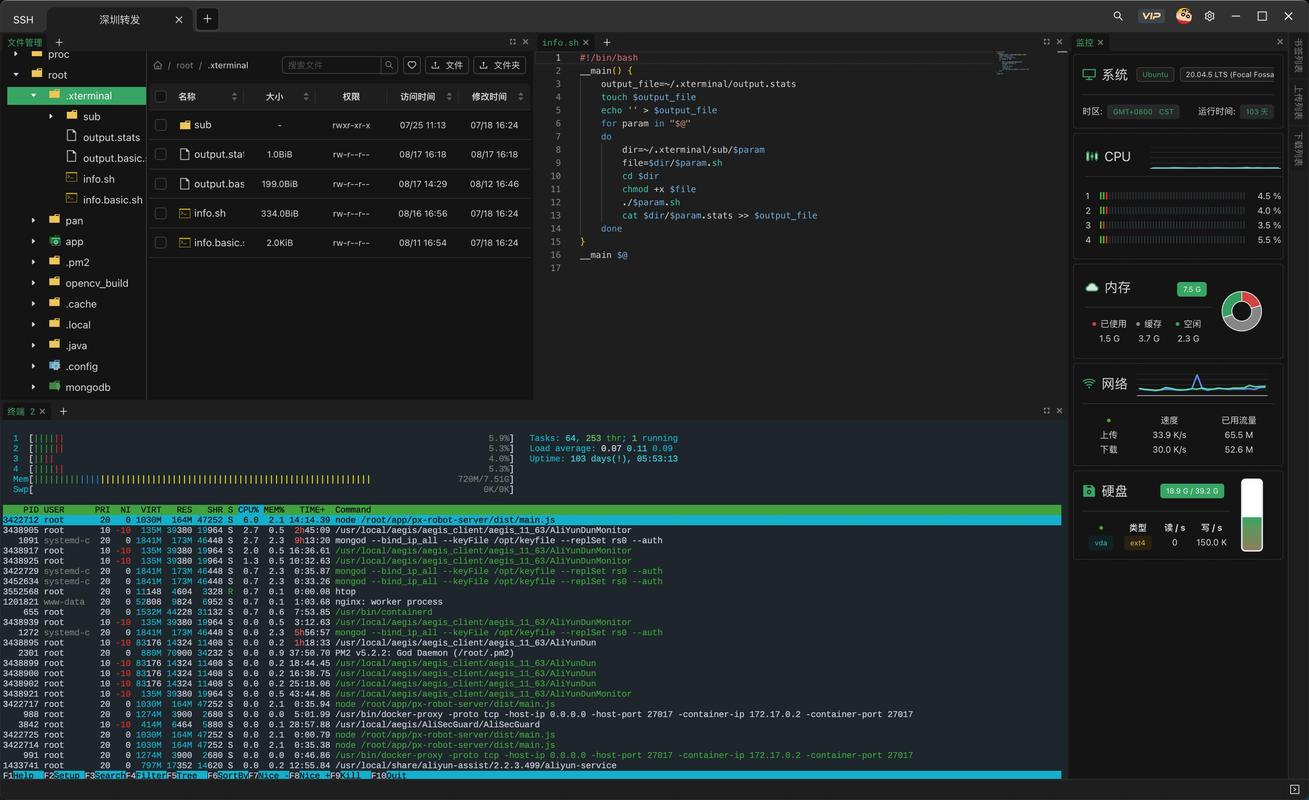
Task: Open the settings gear icon
Action: tap(1209, 17)
